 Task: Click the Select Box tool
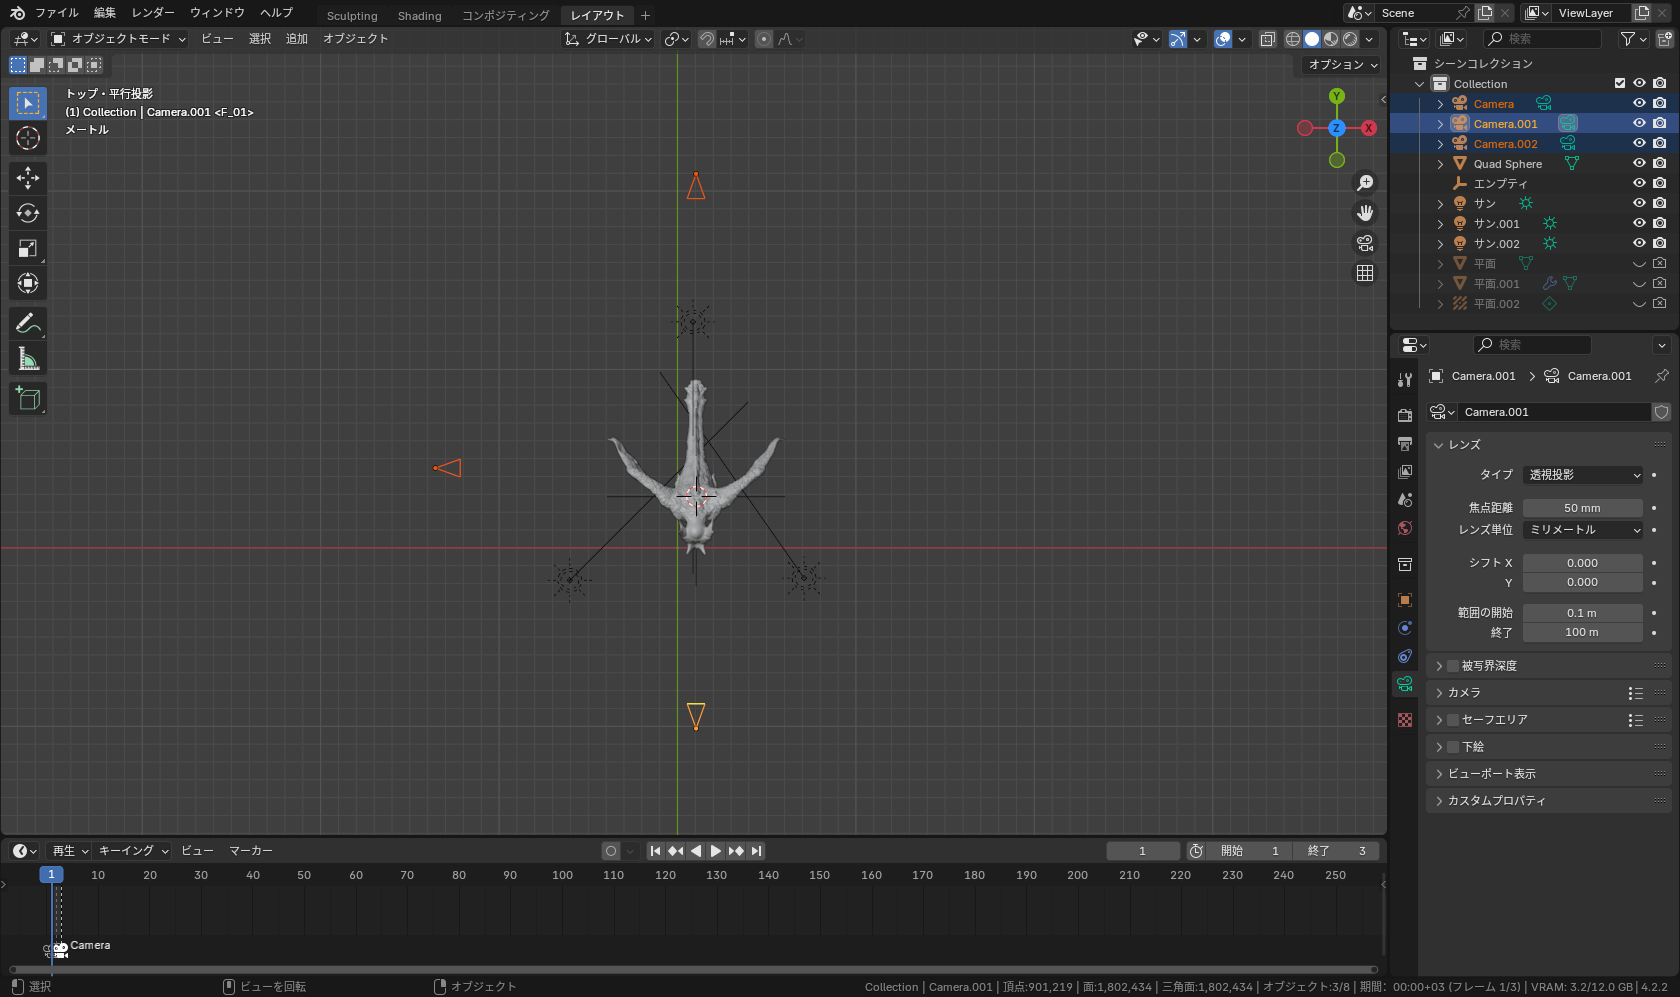pos(28,103)
